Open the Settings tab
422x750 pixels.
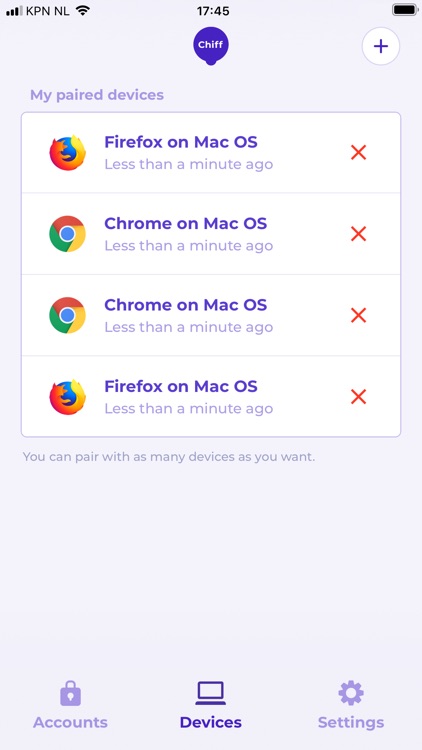(351, 705)
